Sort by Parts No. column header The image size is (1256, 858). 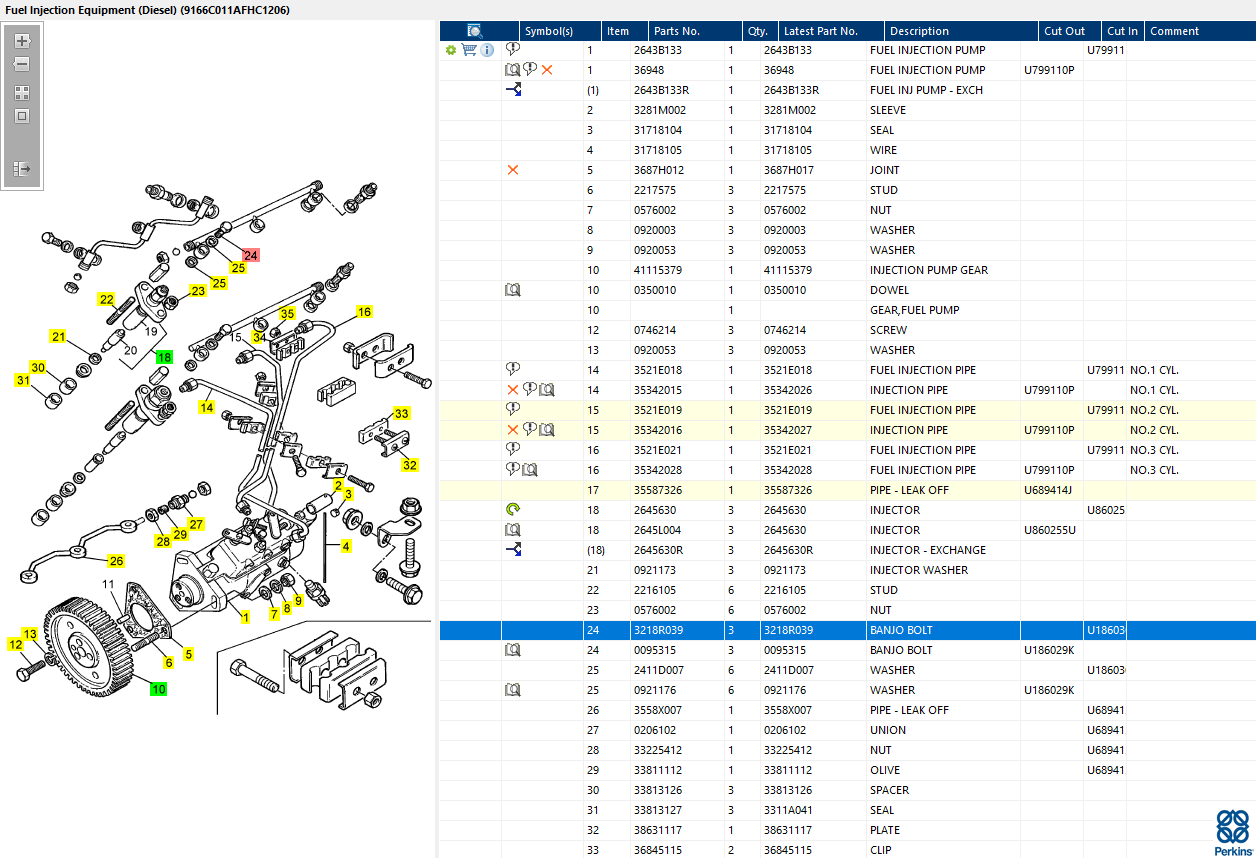694,31
